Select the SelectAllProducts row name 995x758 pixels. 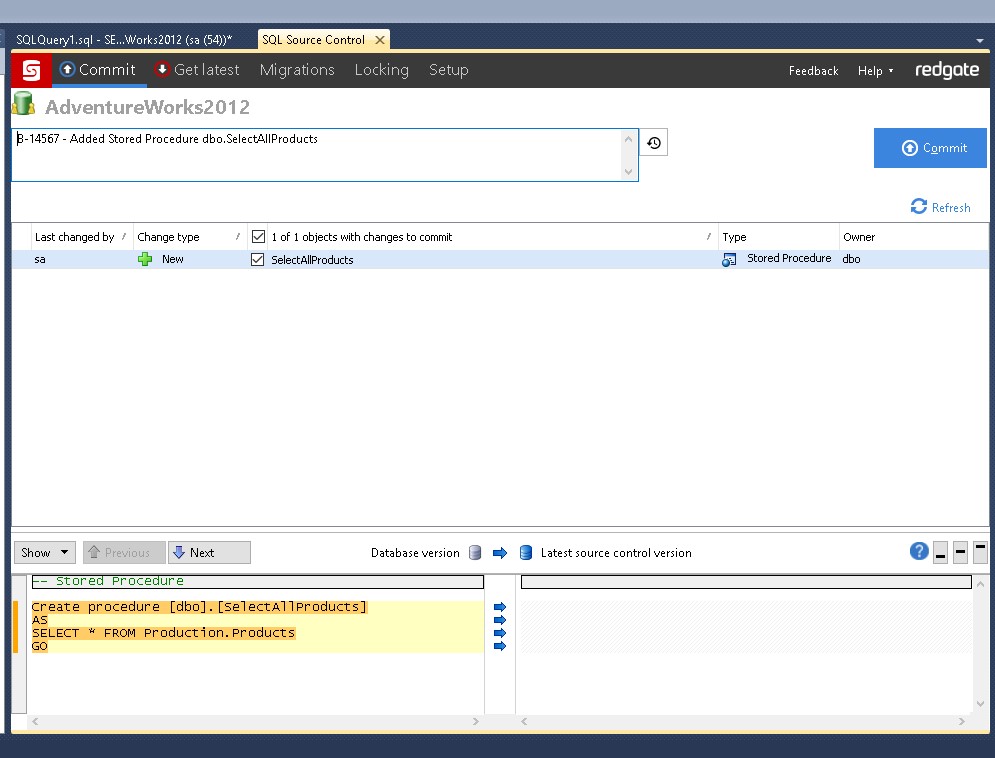(312, 260)
